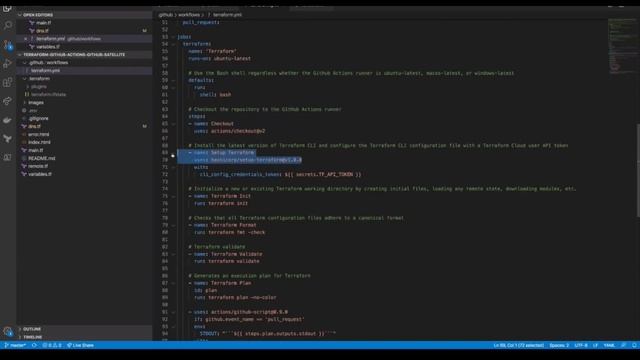Screen dimensions: 640x360
Task: Open the Docker view icon
Action: [x=8, y=120]
